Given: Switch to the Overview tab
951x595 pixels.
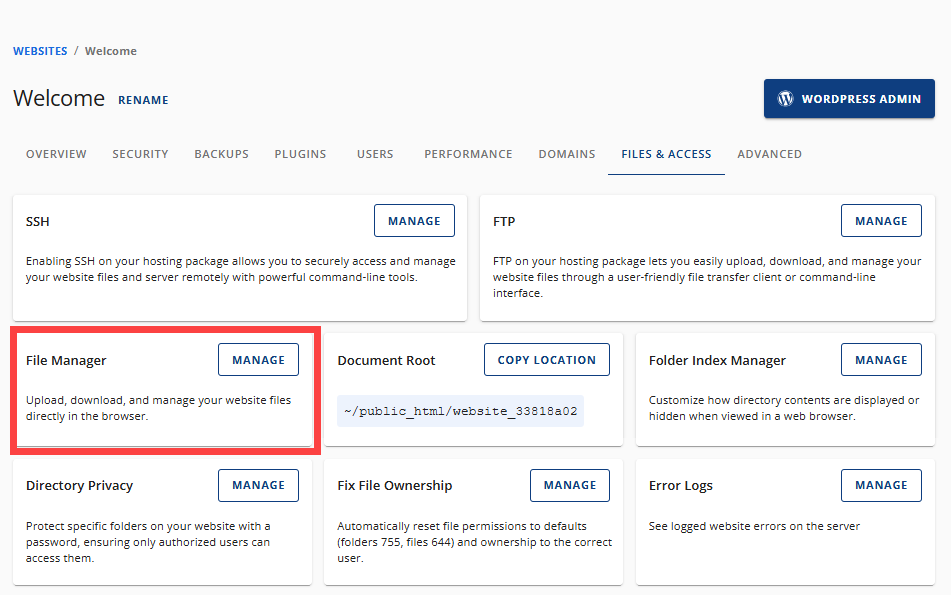Looking at the screenshot, I should click(56, 154).
